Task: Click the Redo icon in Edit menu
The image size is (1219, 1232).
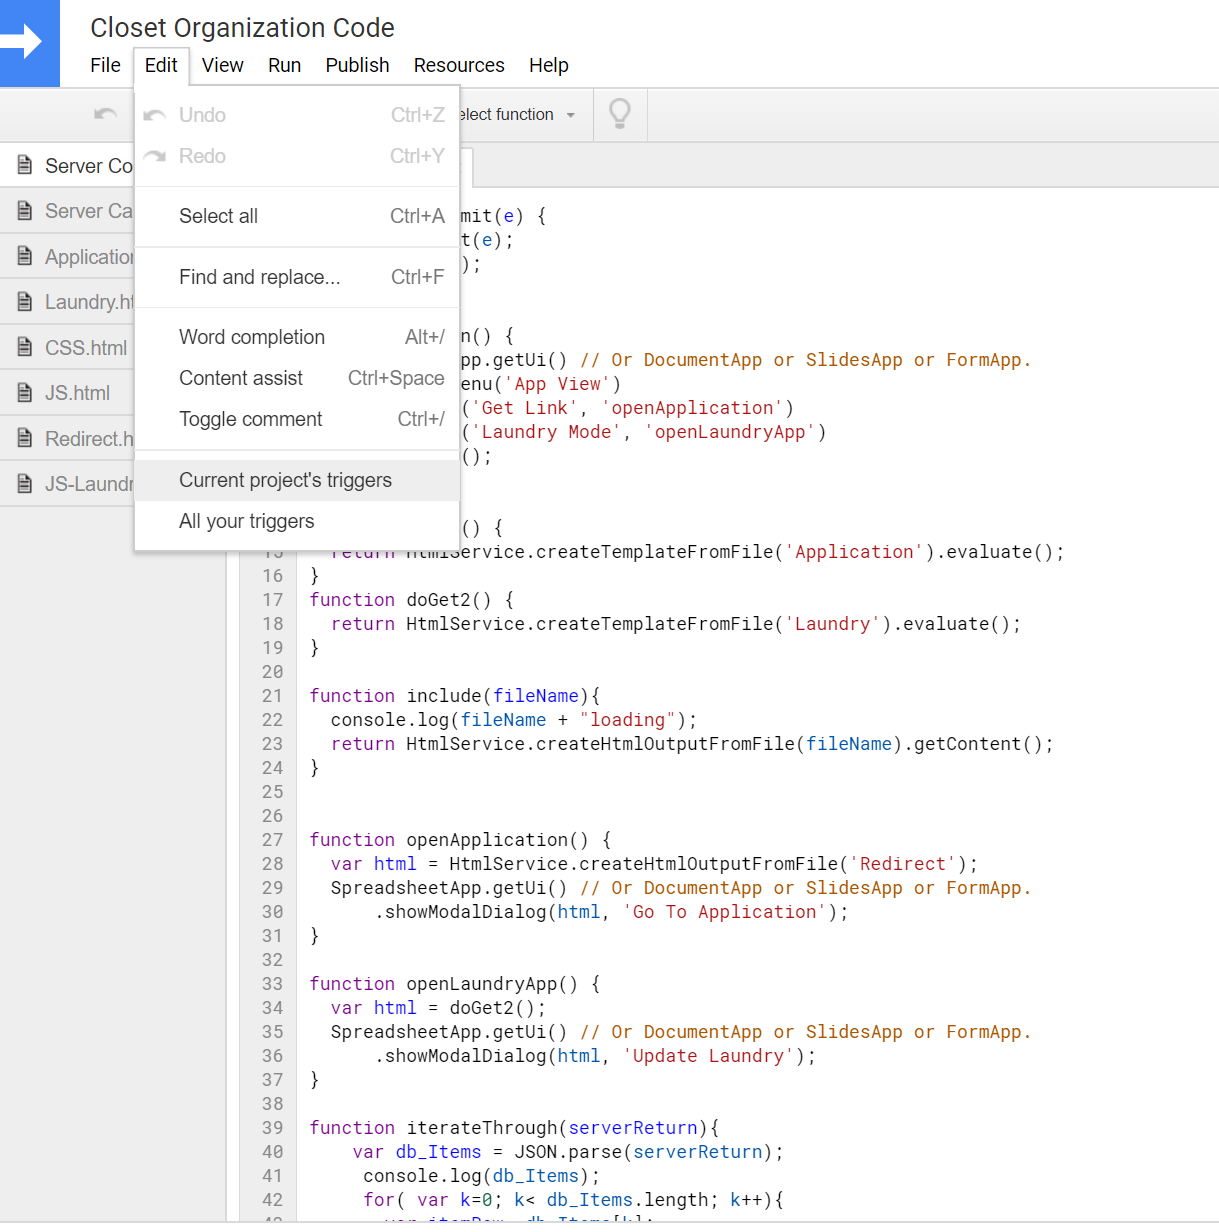Action: point(155,156)
